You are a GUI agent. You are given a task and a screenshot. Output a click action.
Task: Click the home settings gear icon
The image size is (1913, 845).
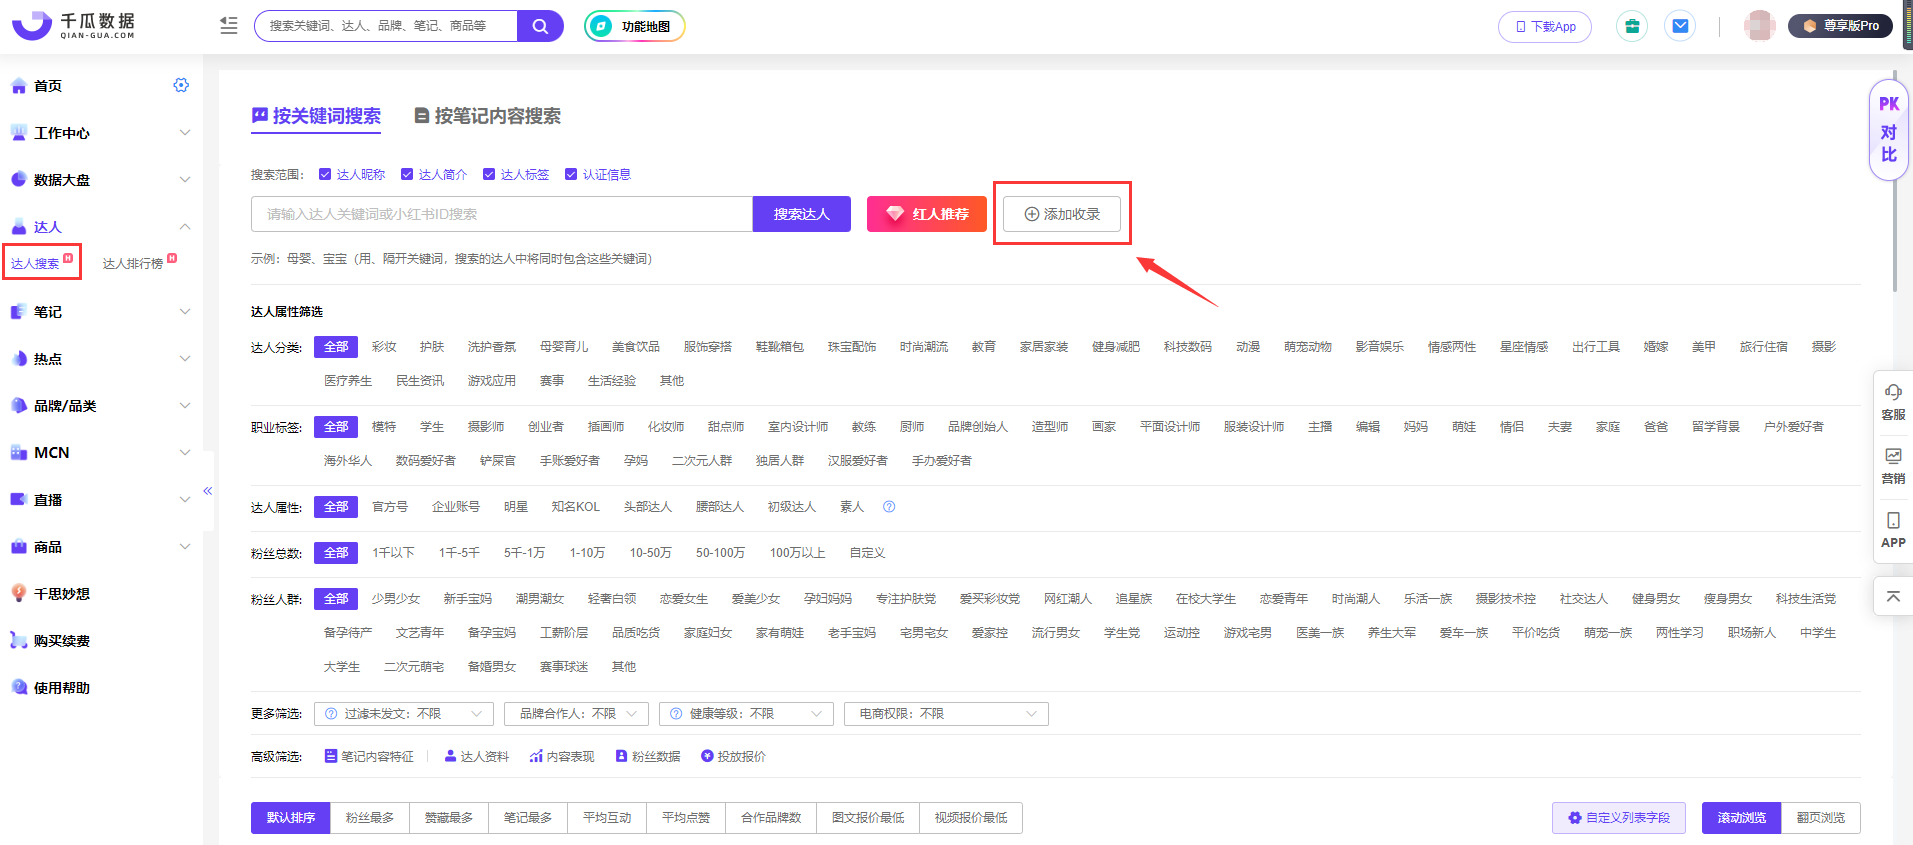click(x=181, y=85)
